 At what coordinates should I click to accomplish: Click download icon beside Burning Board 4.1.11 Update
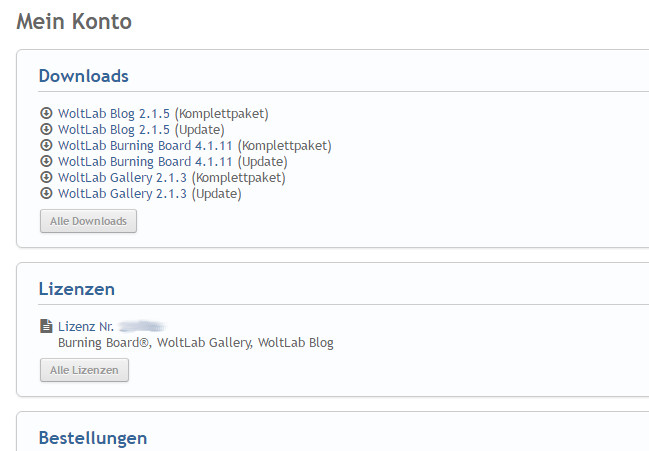[x=45, y=161]
